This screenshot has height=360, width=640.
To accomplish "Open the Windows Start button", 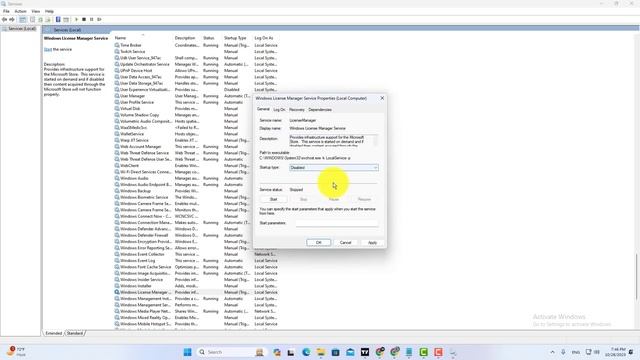I will point(187,352).
